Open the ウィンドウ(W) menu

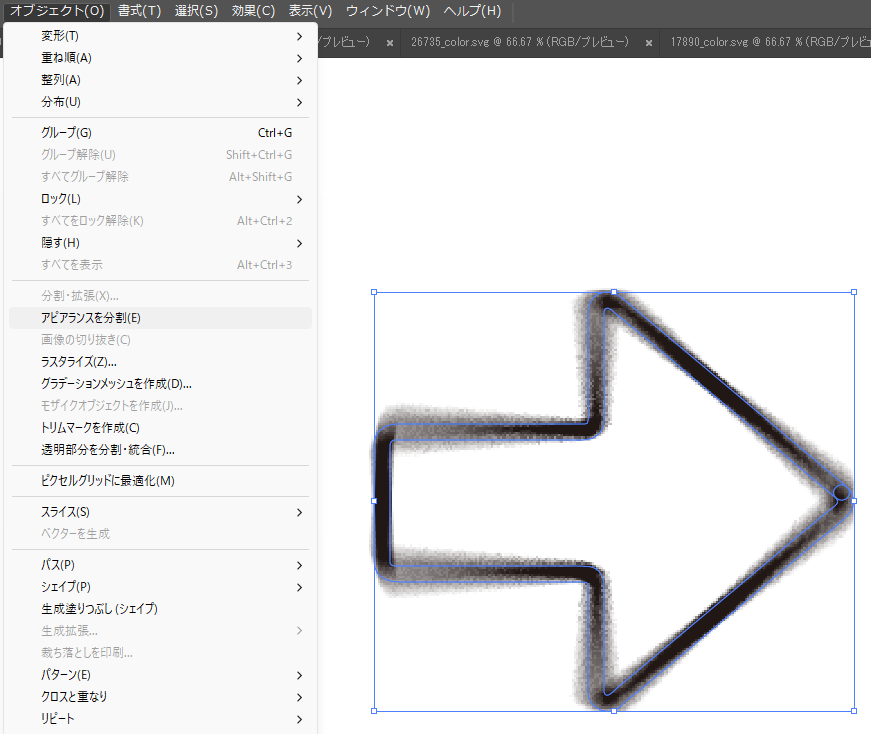(387, 11)
